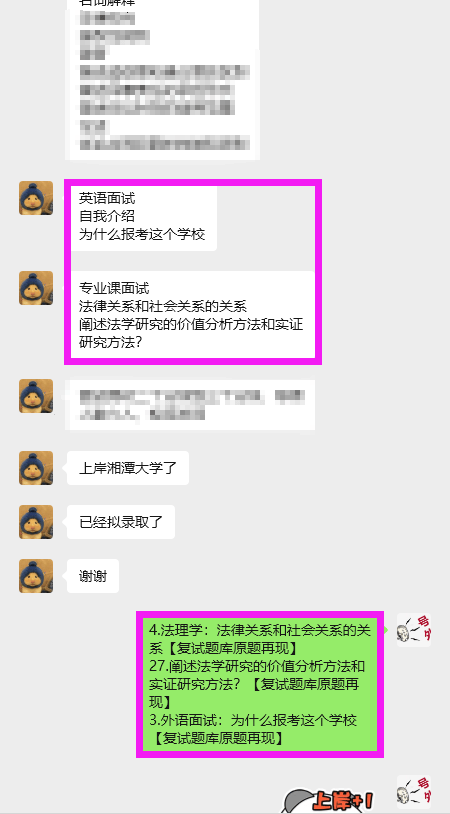This screenshot has height=814, width=450.
Task: Click the 27.阐述法学研究 line in green bubble
Action: tap(257, 666)
